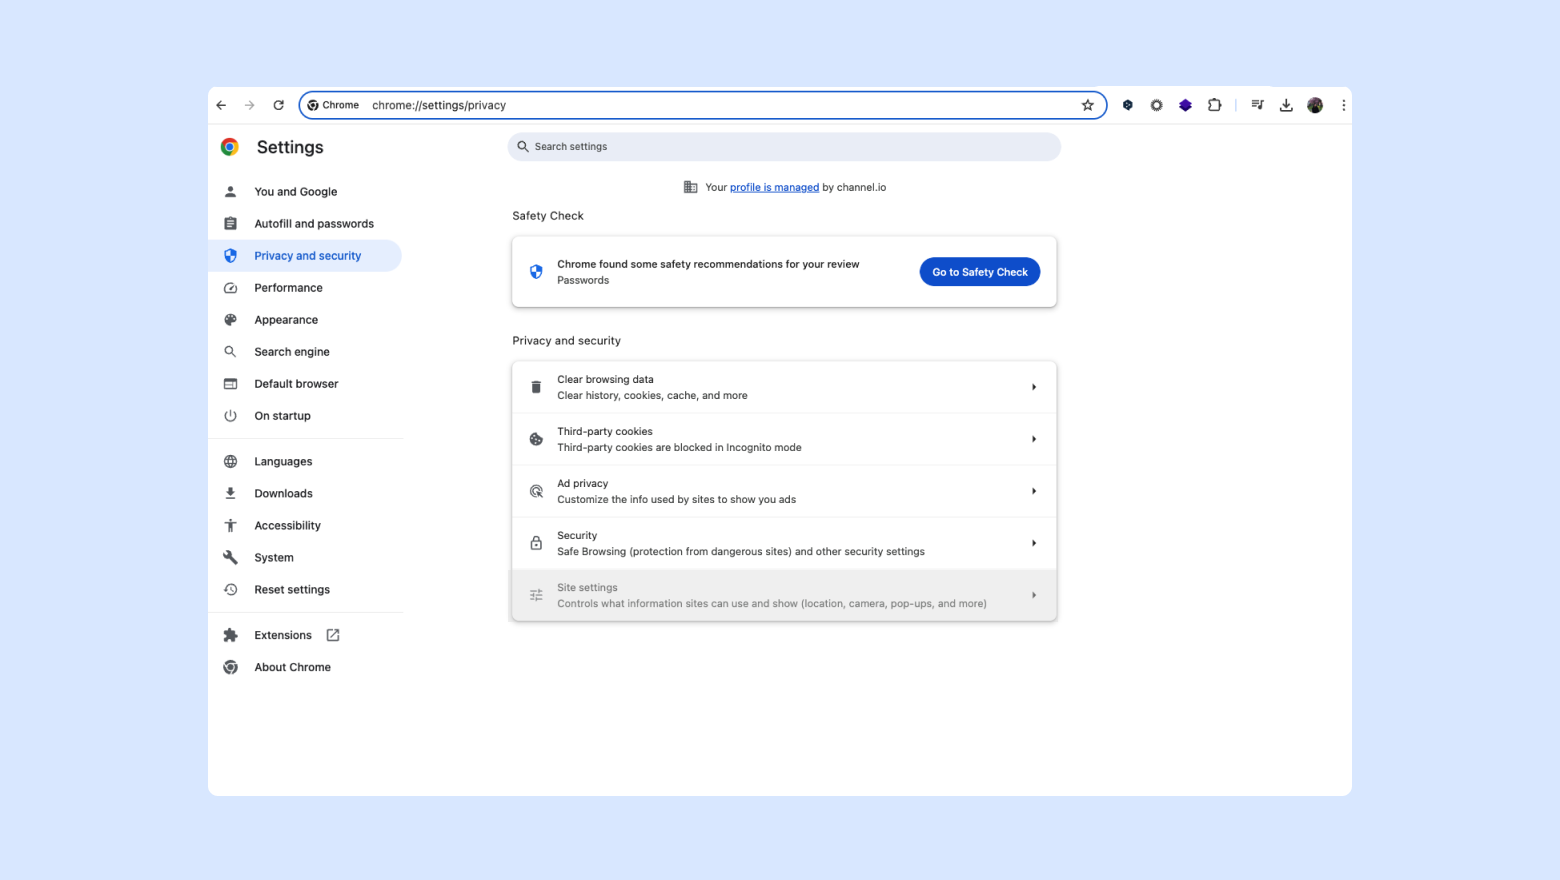The width and height of the screenshot is (1560, 880).
Task: Bookmark this page with the star icon
Action: pos(1087,105)
